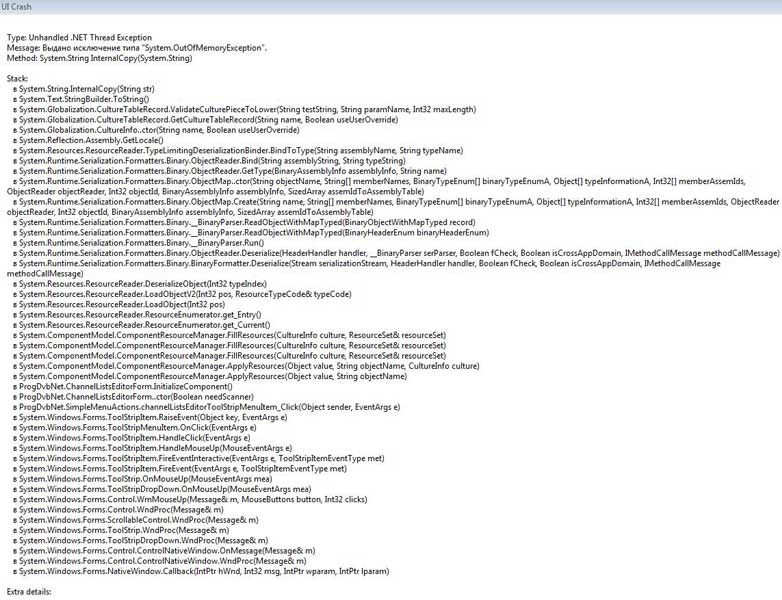782x600 pixels.
Task: Click the TypeLimitingDeserializationBinder.BindToType line
Action: coord(238,151)
